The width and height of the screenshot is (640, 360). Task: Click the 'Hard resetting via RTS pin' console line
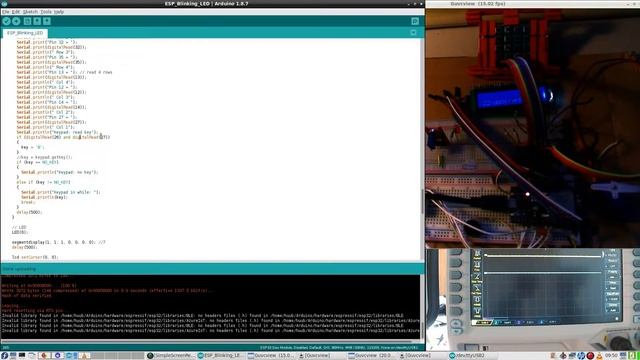33,311
